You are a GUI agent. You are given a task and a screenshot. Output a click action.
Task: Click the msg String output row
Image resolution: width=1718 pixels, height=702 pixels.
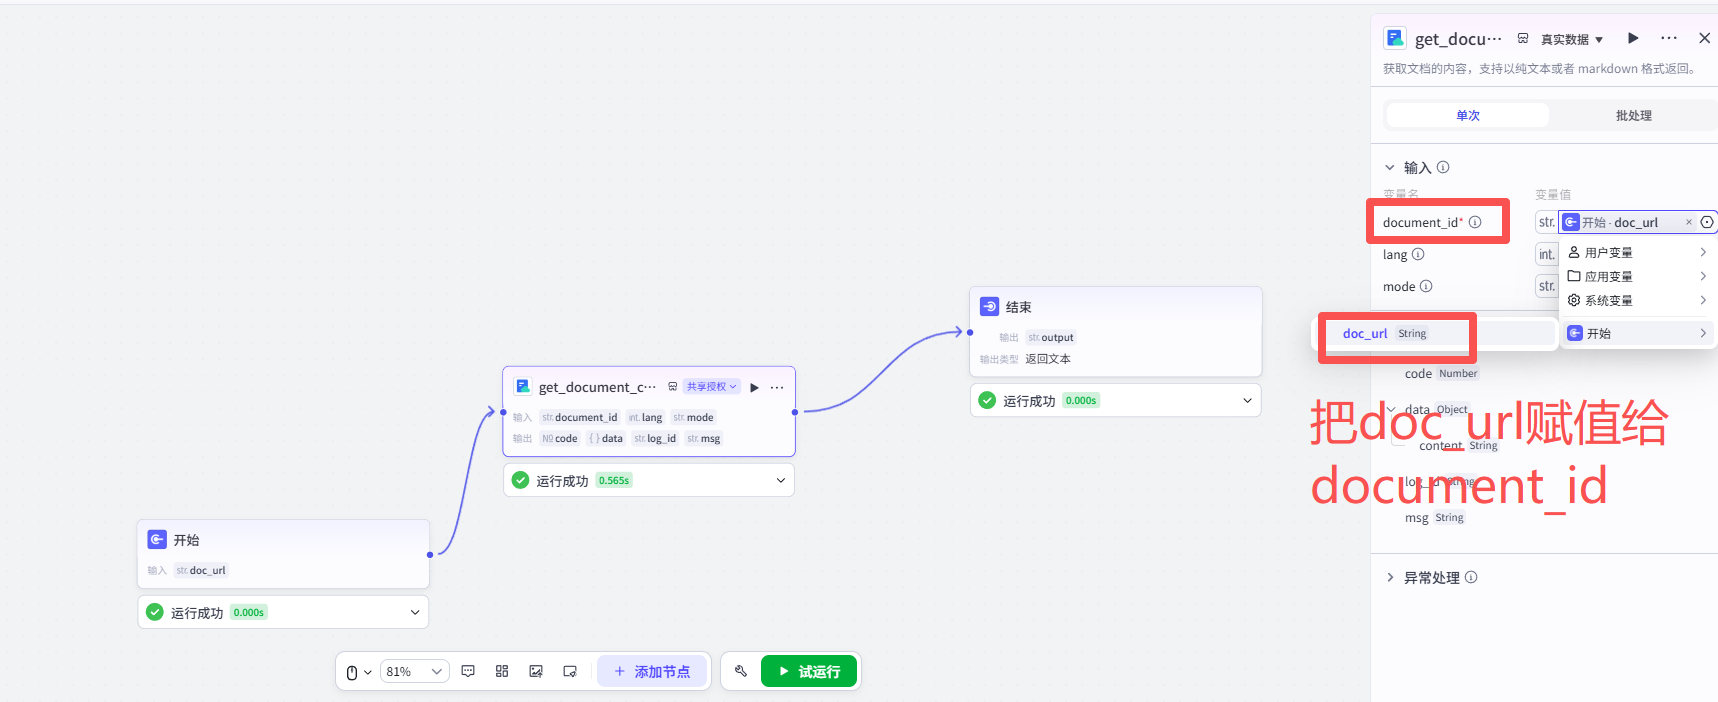1434,517
